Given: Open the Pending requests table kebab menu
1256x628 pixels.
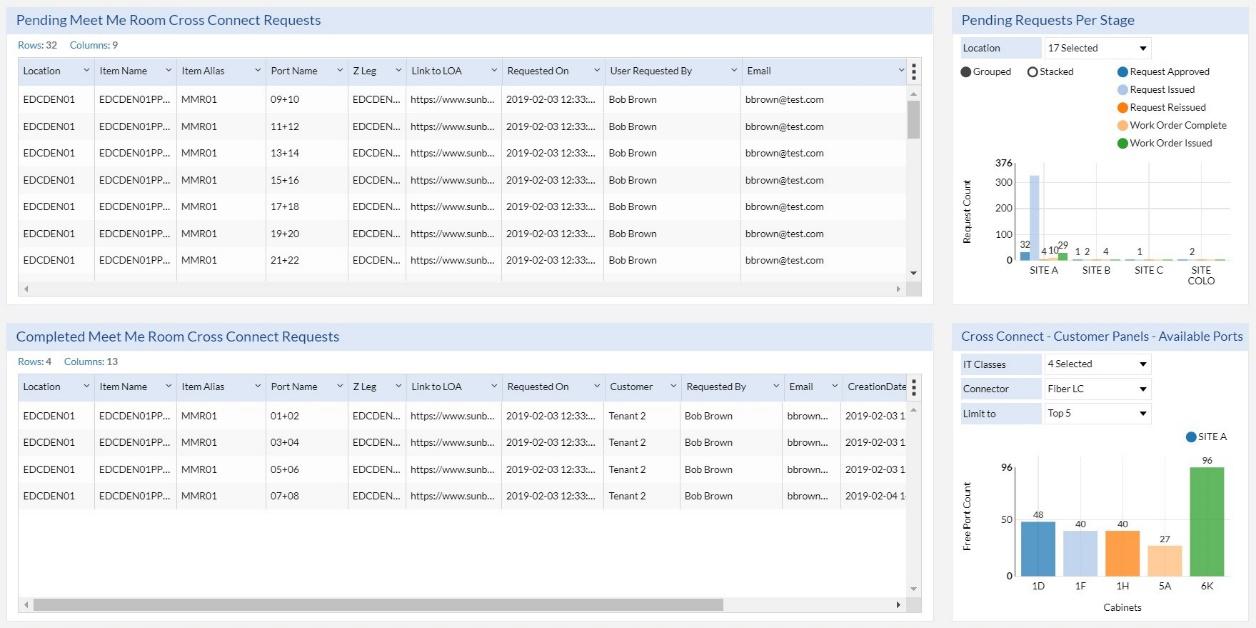Looking at the screenshot, I should (913, 71).
